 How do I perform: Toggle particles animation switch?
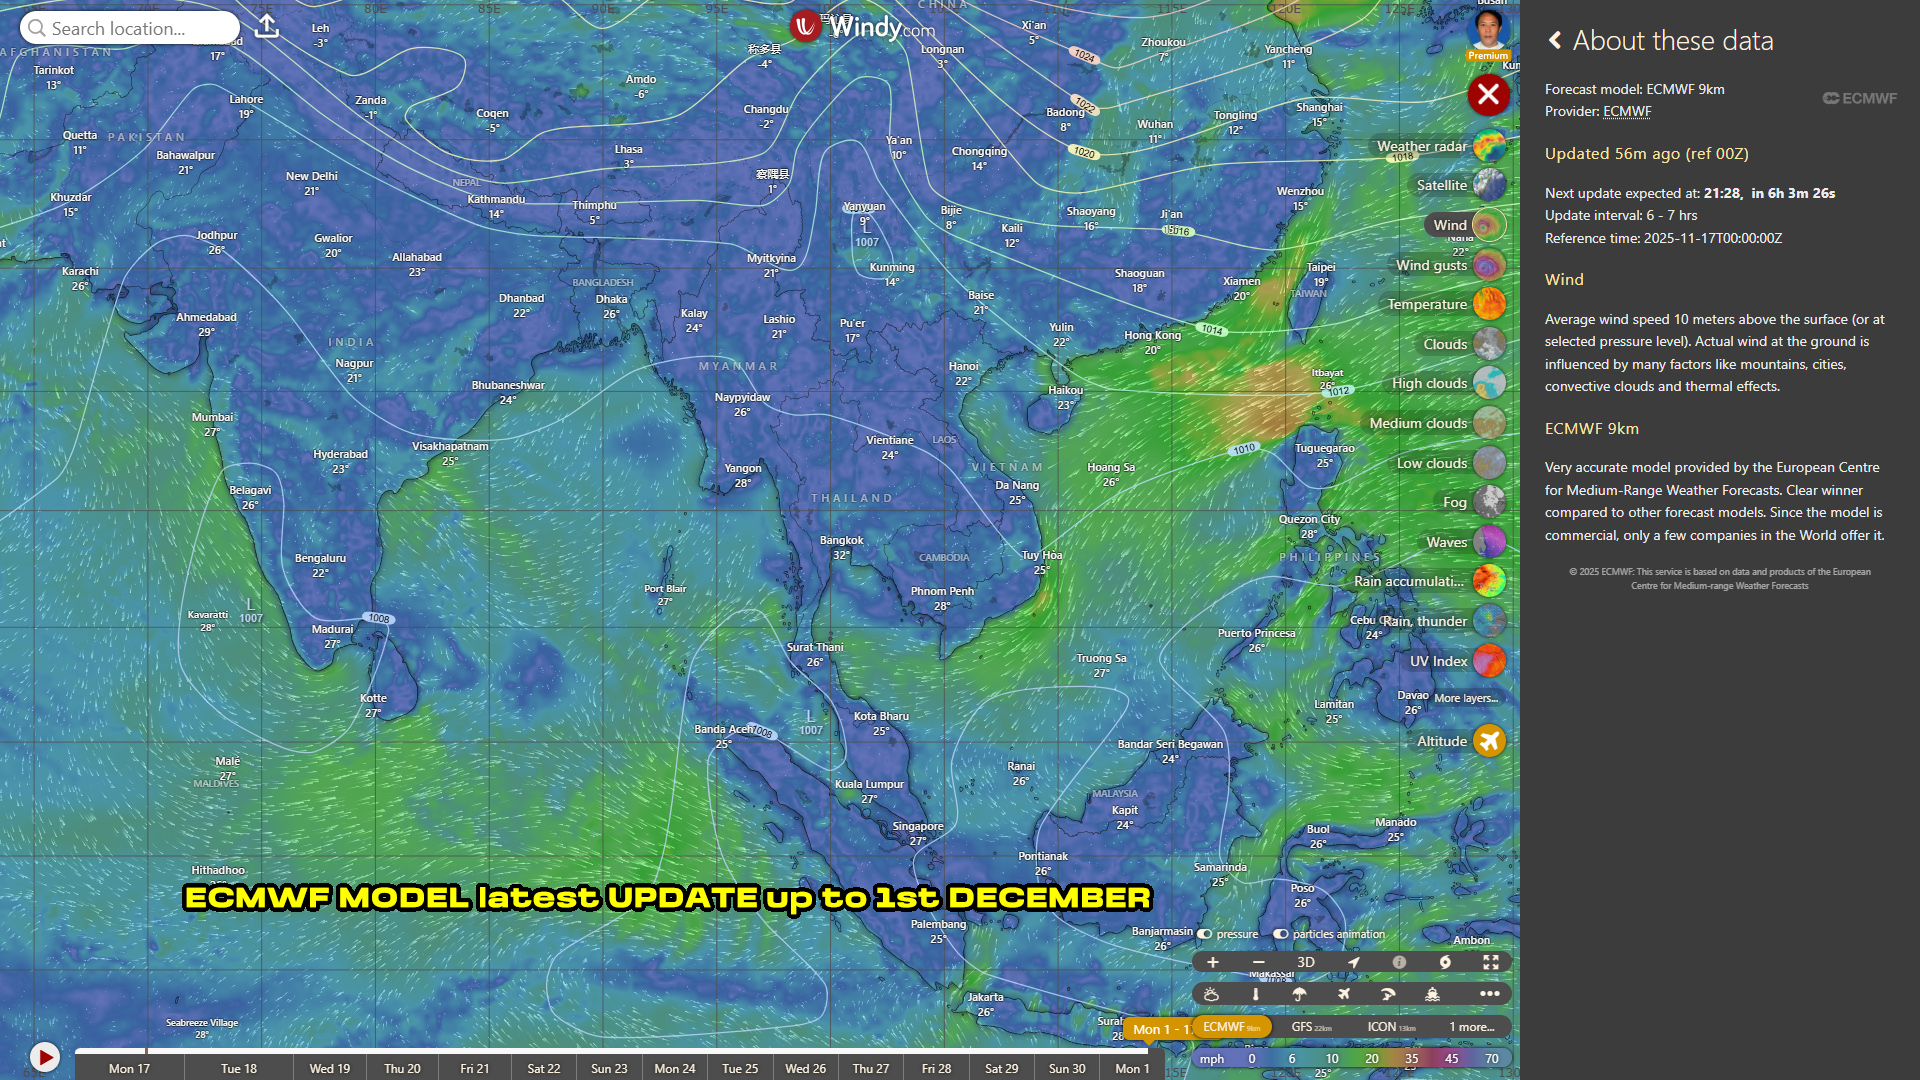1280,934
